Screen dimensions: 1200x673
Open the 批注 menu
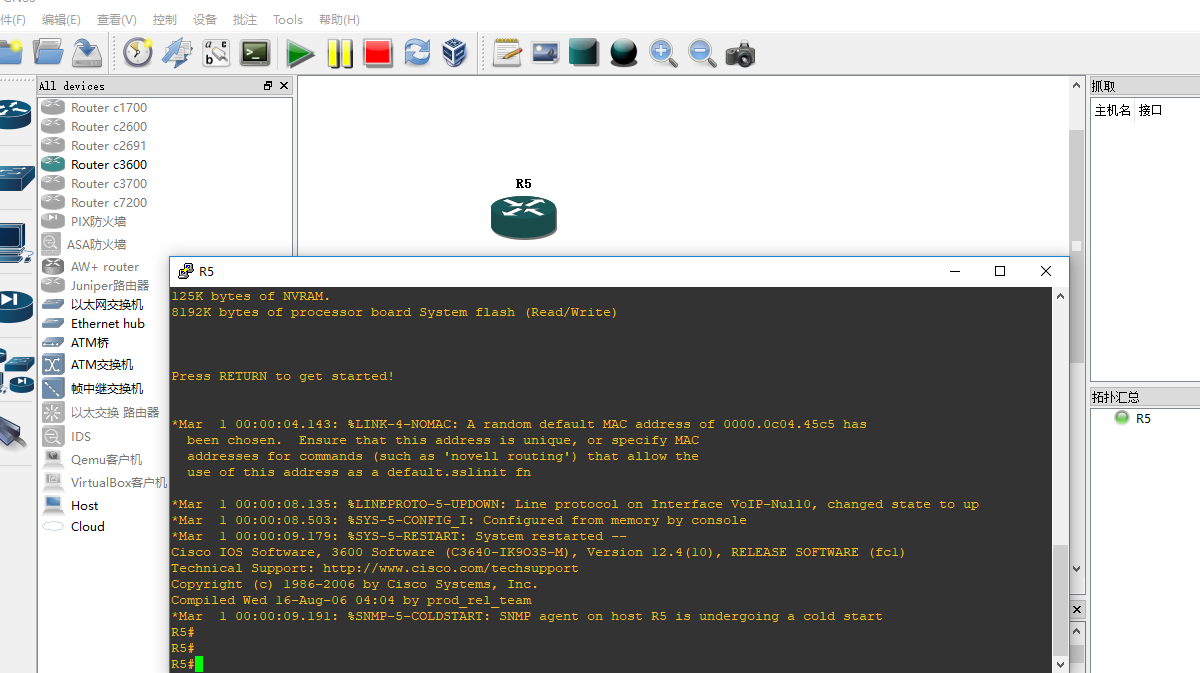coord(245,19)
